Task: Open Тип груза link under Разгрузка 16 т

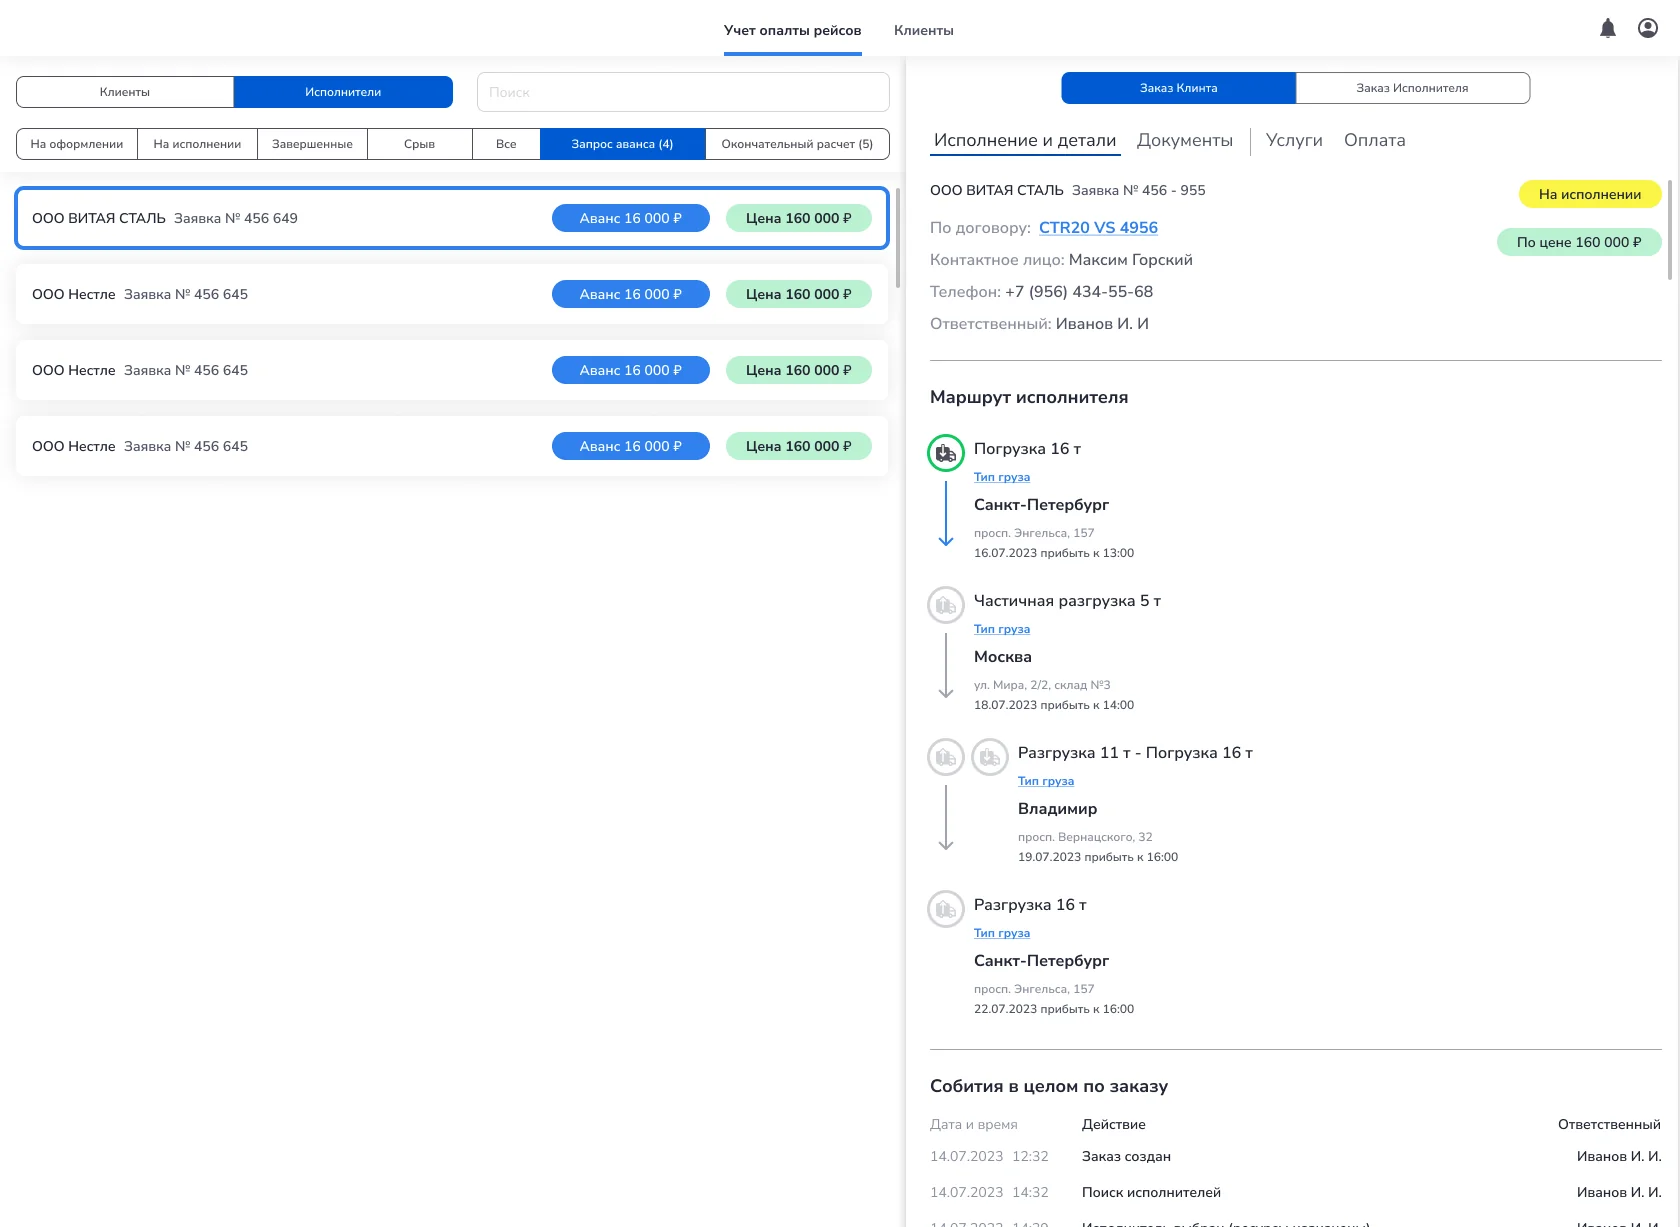Action: click(x=1002, y=933)
